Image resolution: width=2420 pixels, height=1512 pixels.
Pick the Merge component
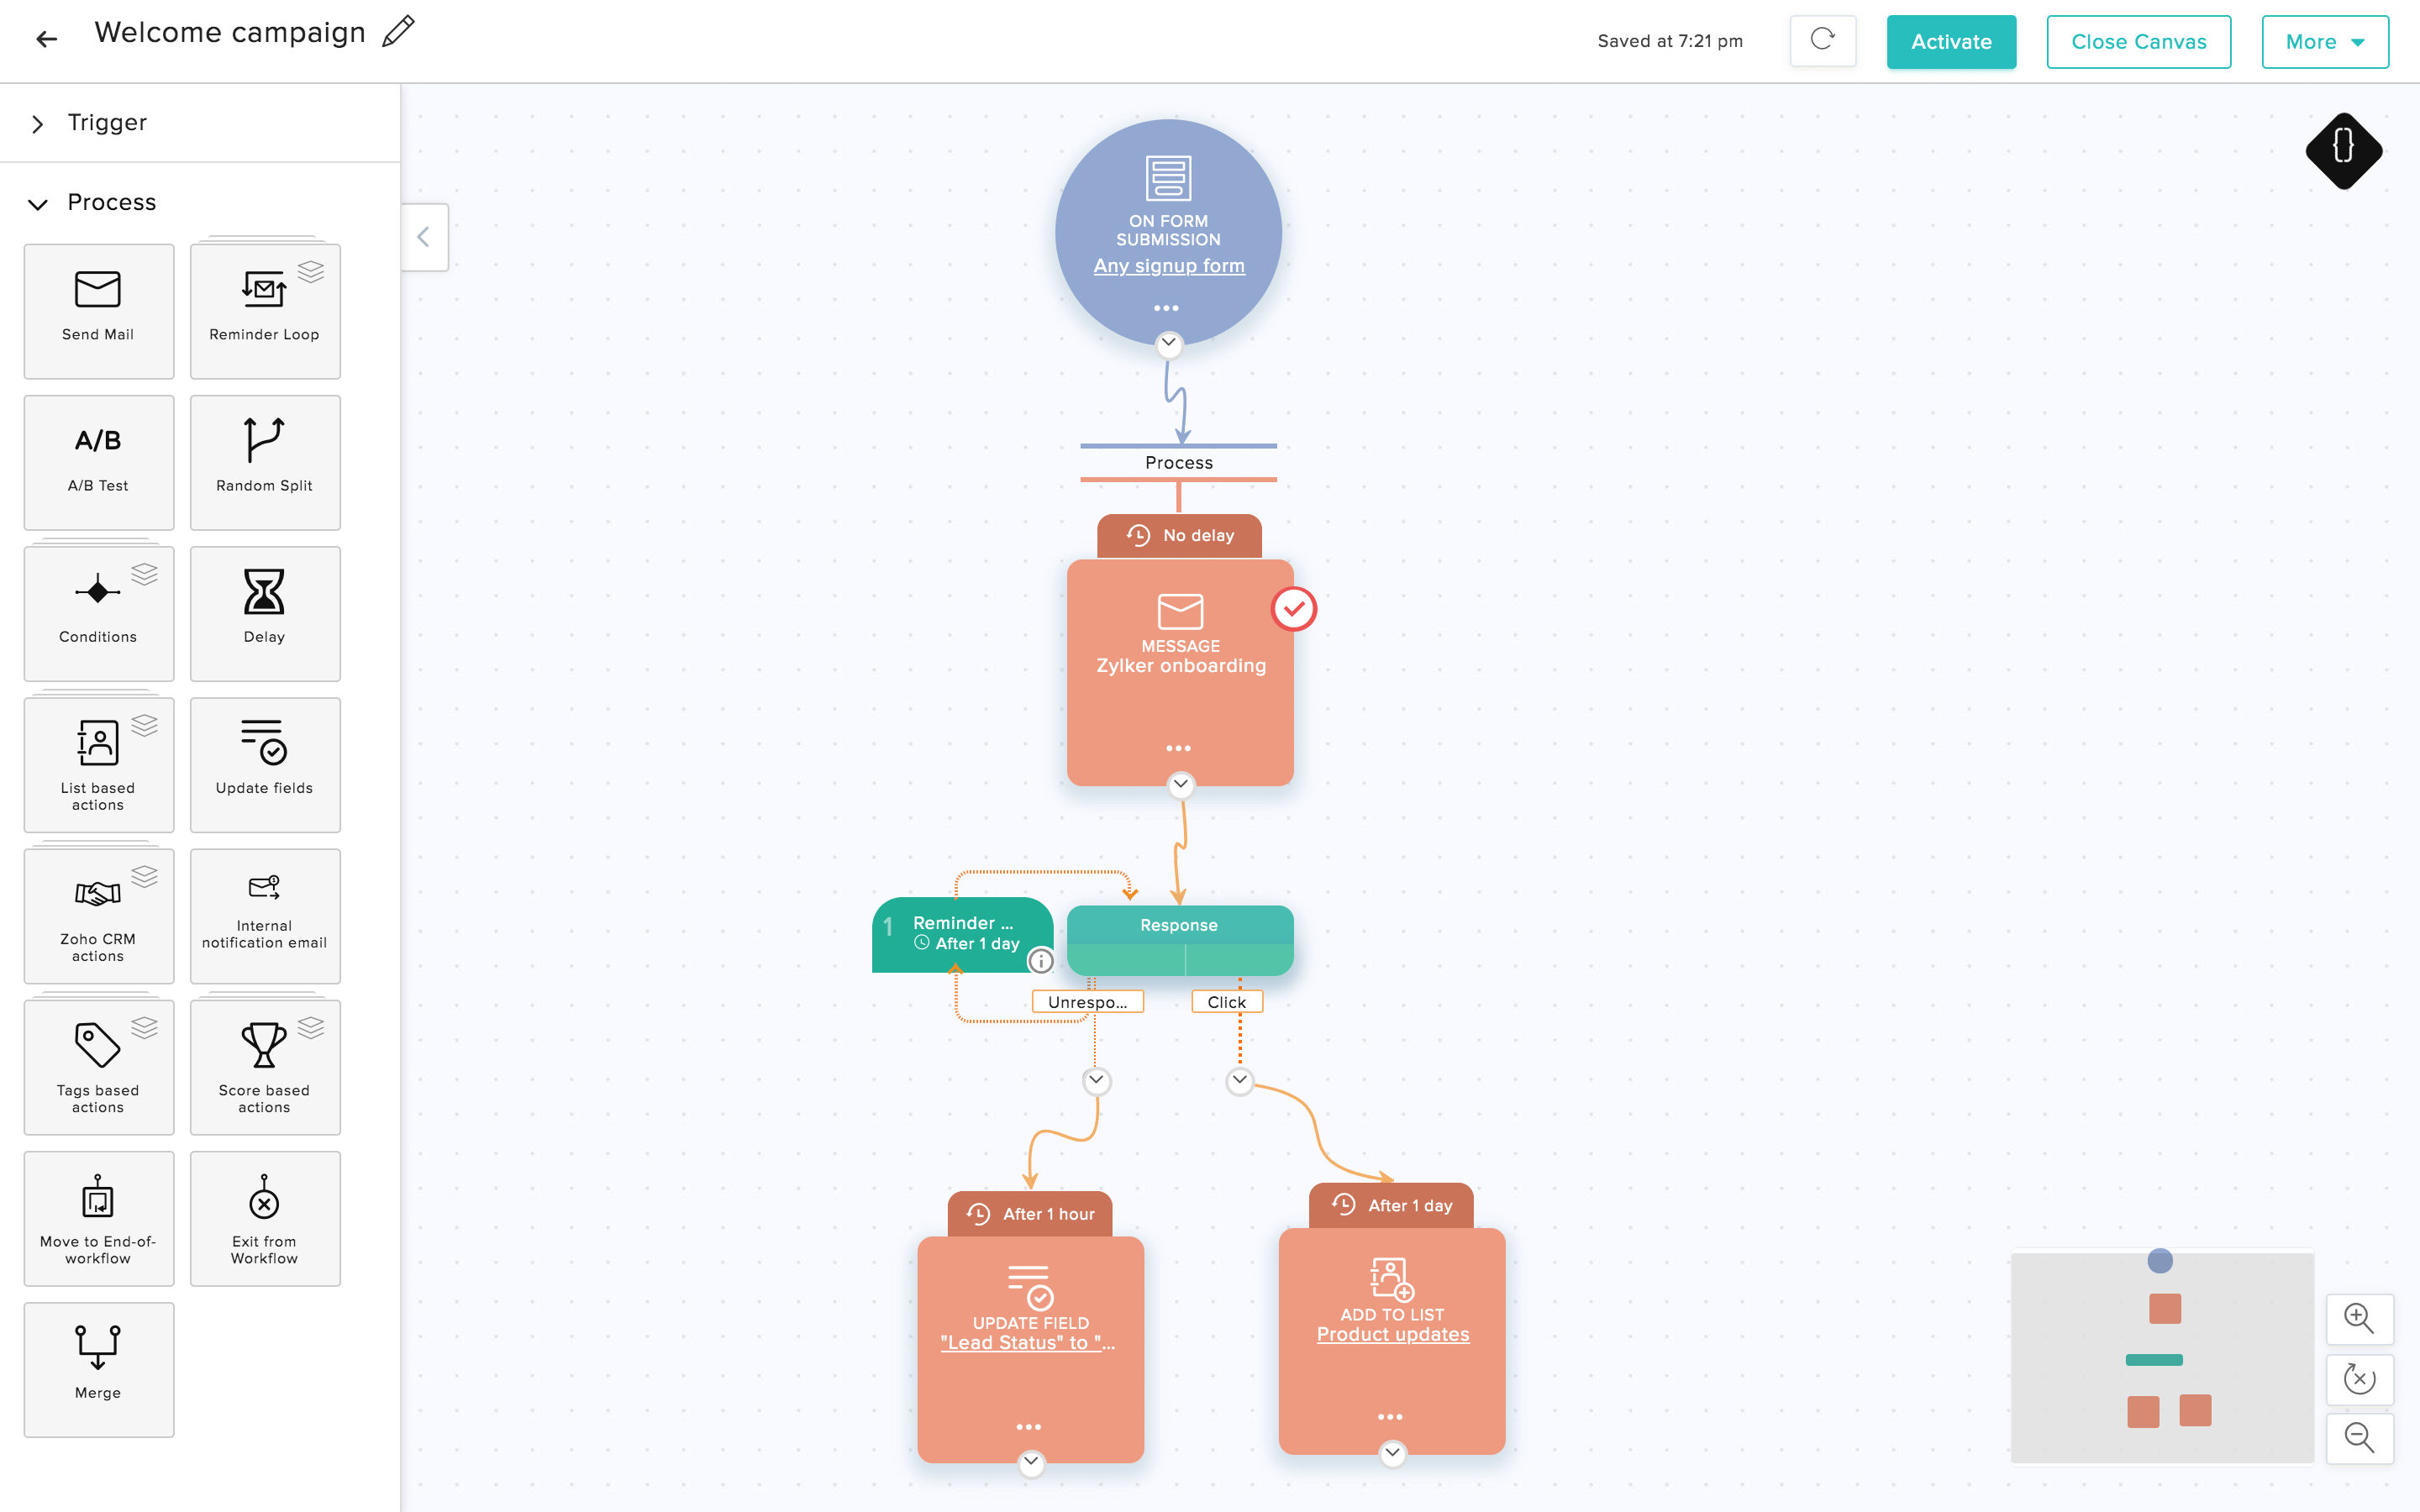pos(98,1368)
